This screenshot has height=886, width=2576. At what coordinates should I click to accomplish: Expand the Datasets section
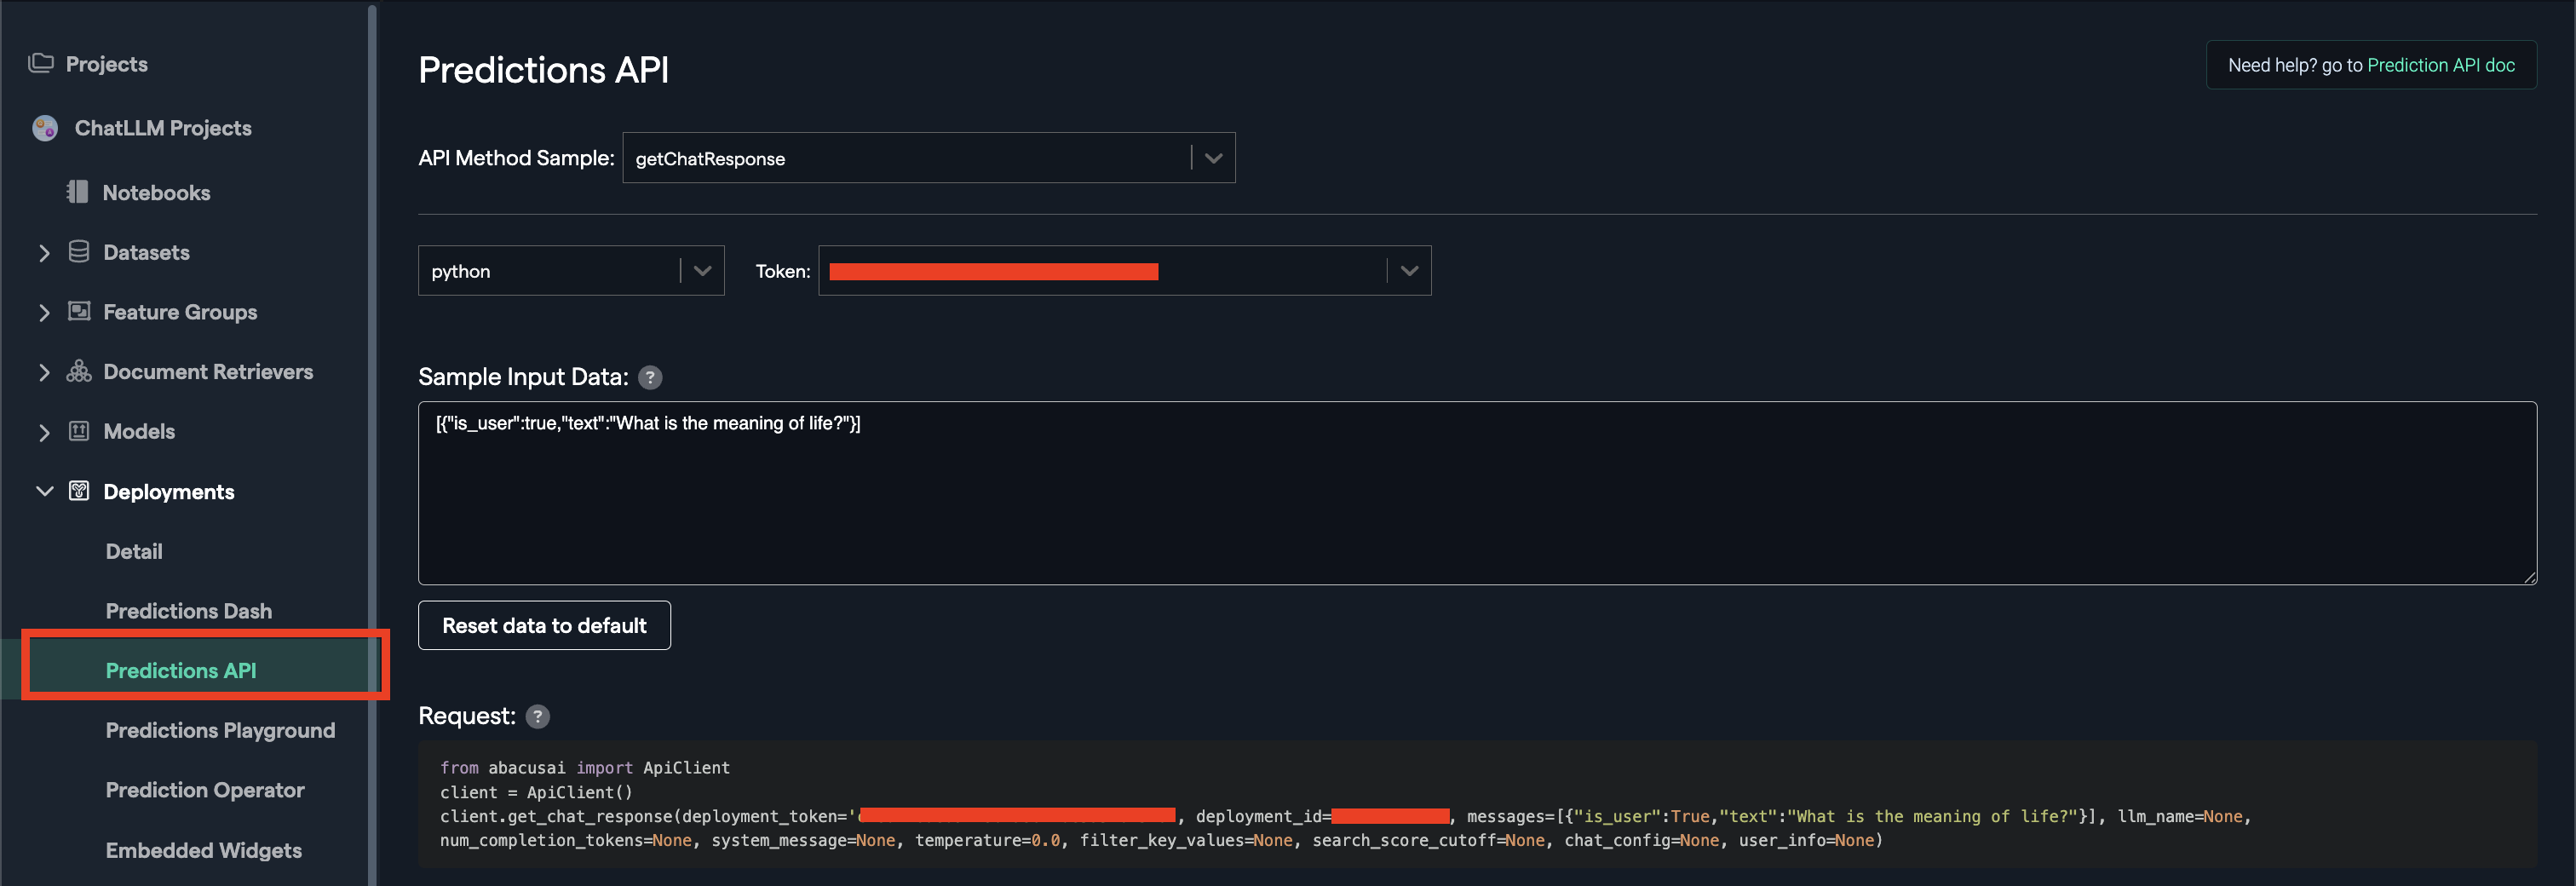pos(44,252)
